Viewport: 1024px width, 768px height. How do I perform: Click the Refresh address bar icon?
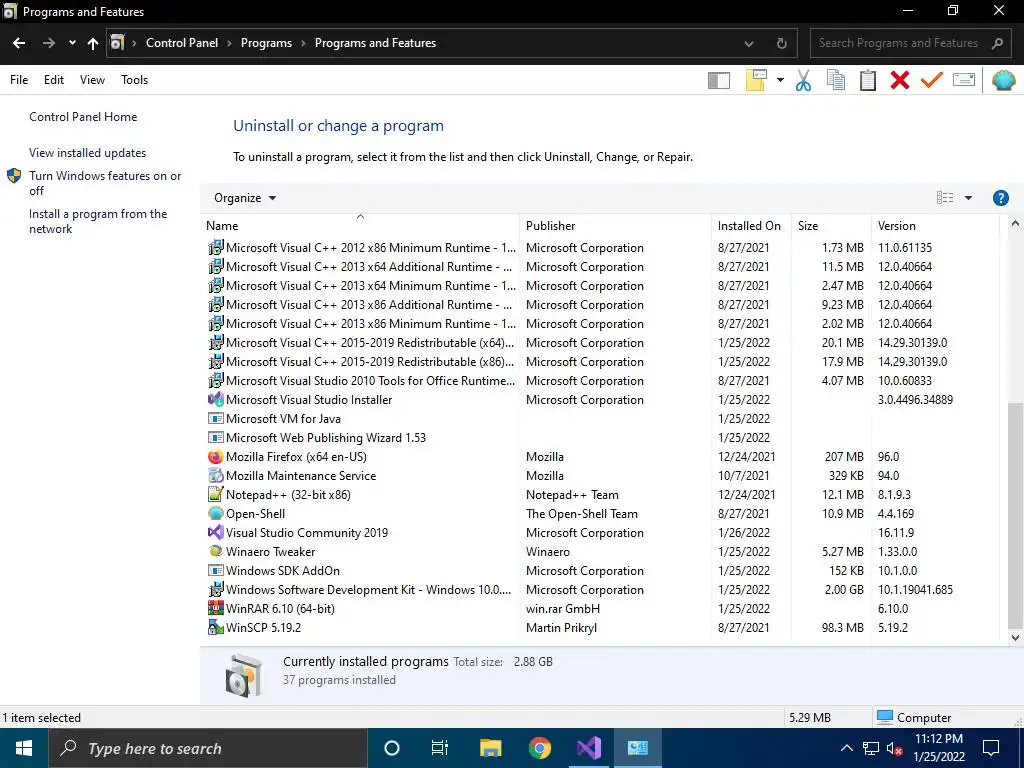[781, 44]
